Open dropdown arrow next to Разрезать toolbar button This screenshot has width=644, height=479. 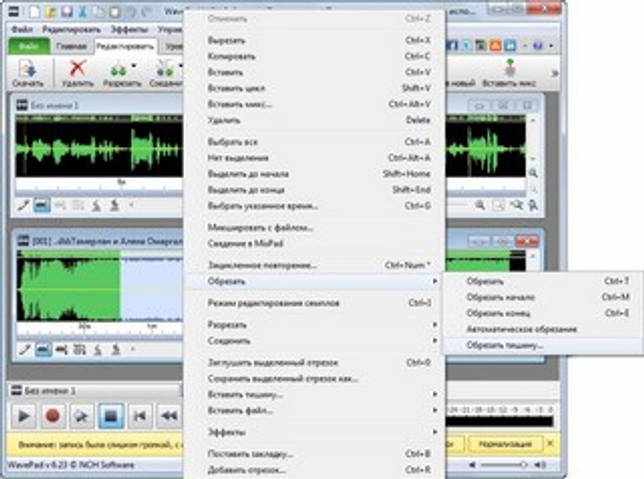134,65
